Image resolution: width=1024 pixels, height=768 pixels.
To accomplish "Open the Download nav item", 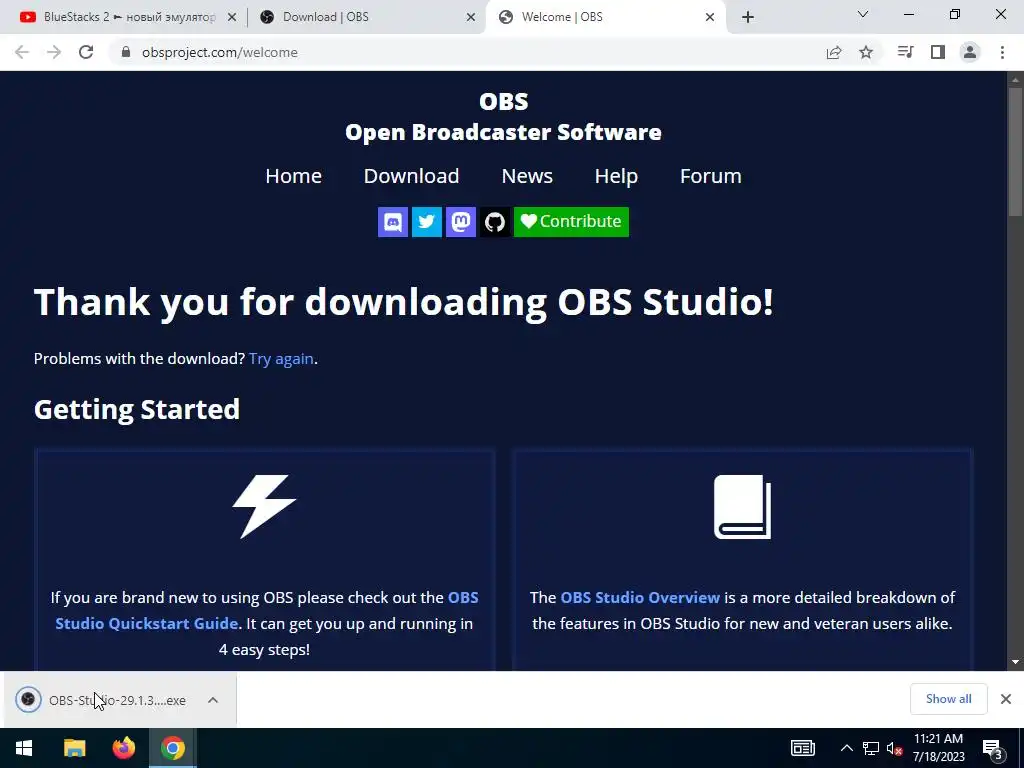I will (x=411, y=176).
